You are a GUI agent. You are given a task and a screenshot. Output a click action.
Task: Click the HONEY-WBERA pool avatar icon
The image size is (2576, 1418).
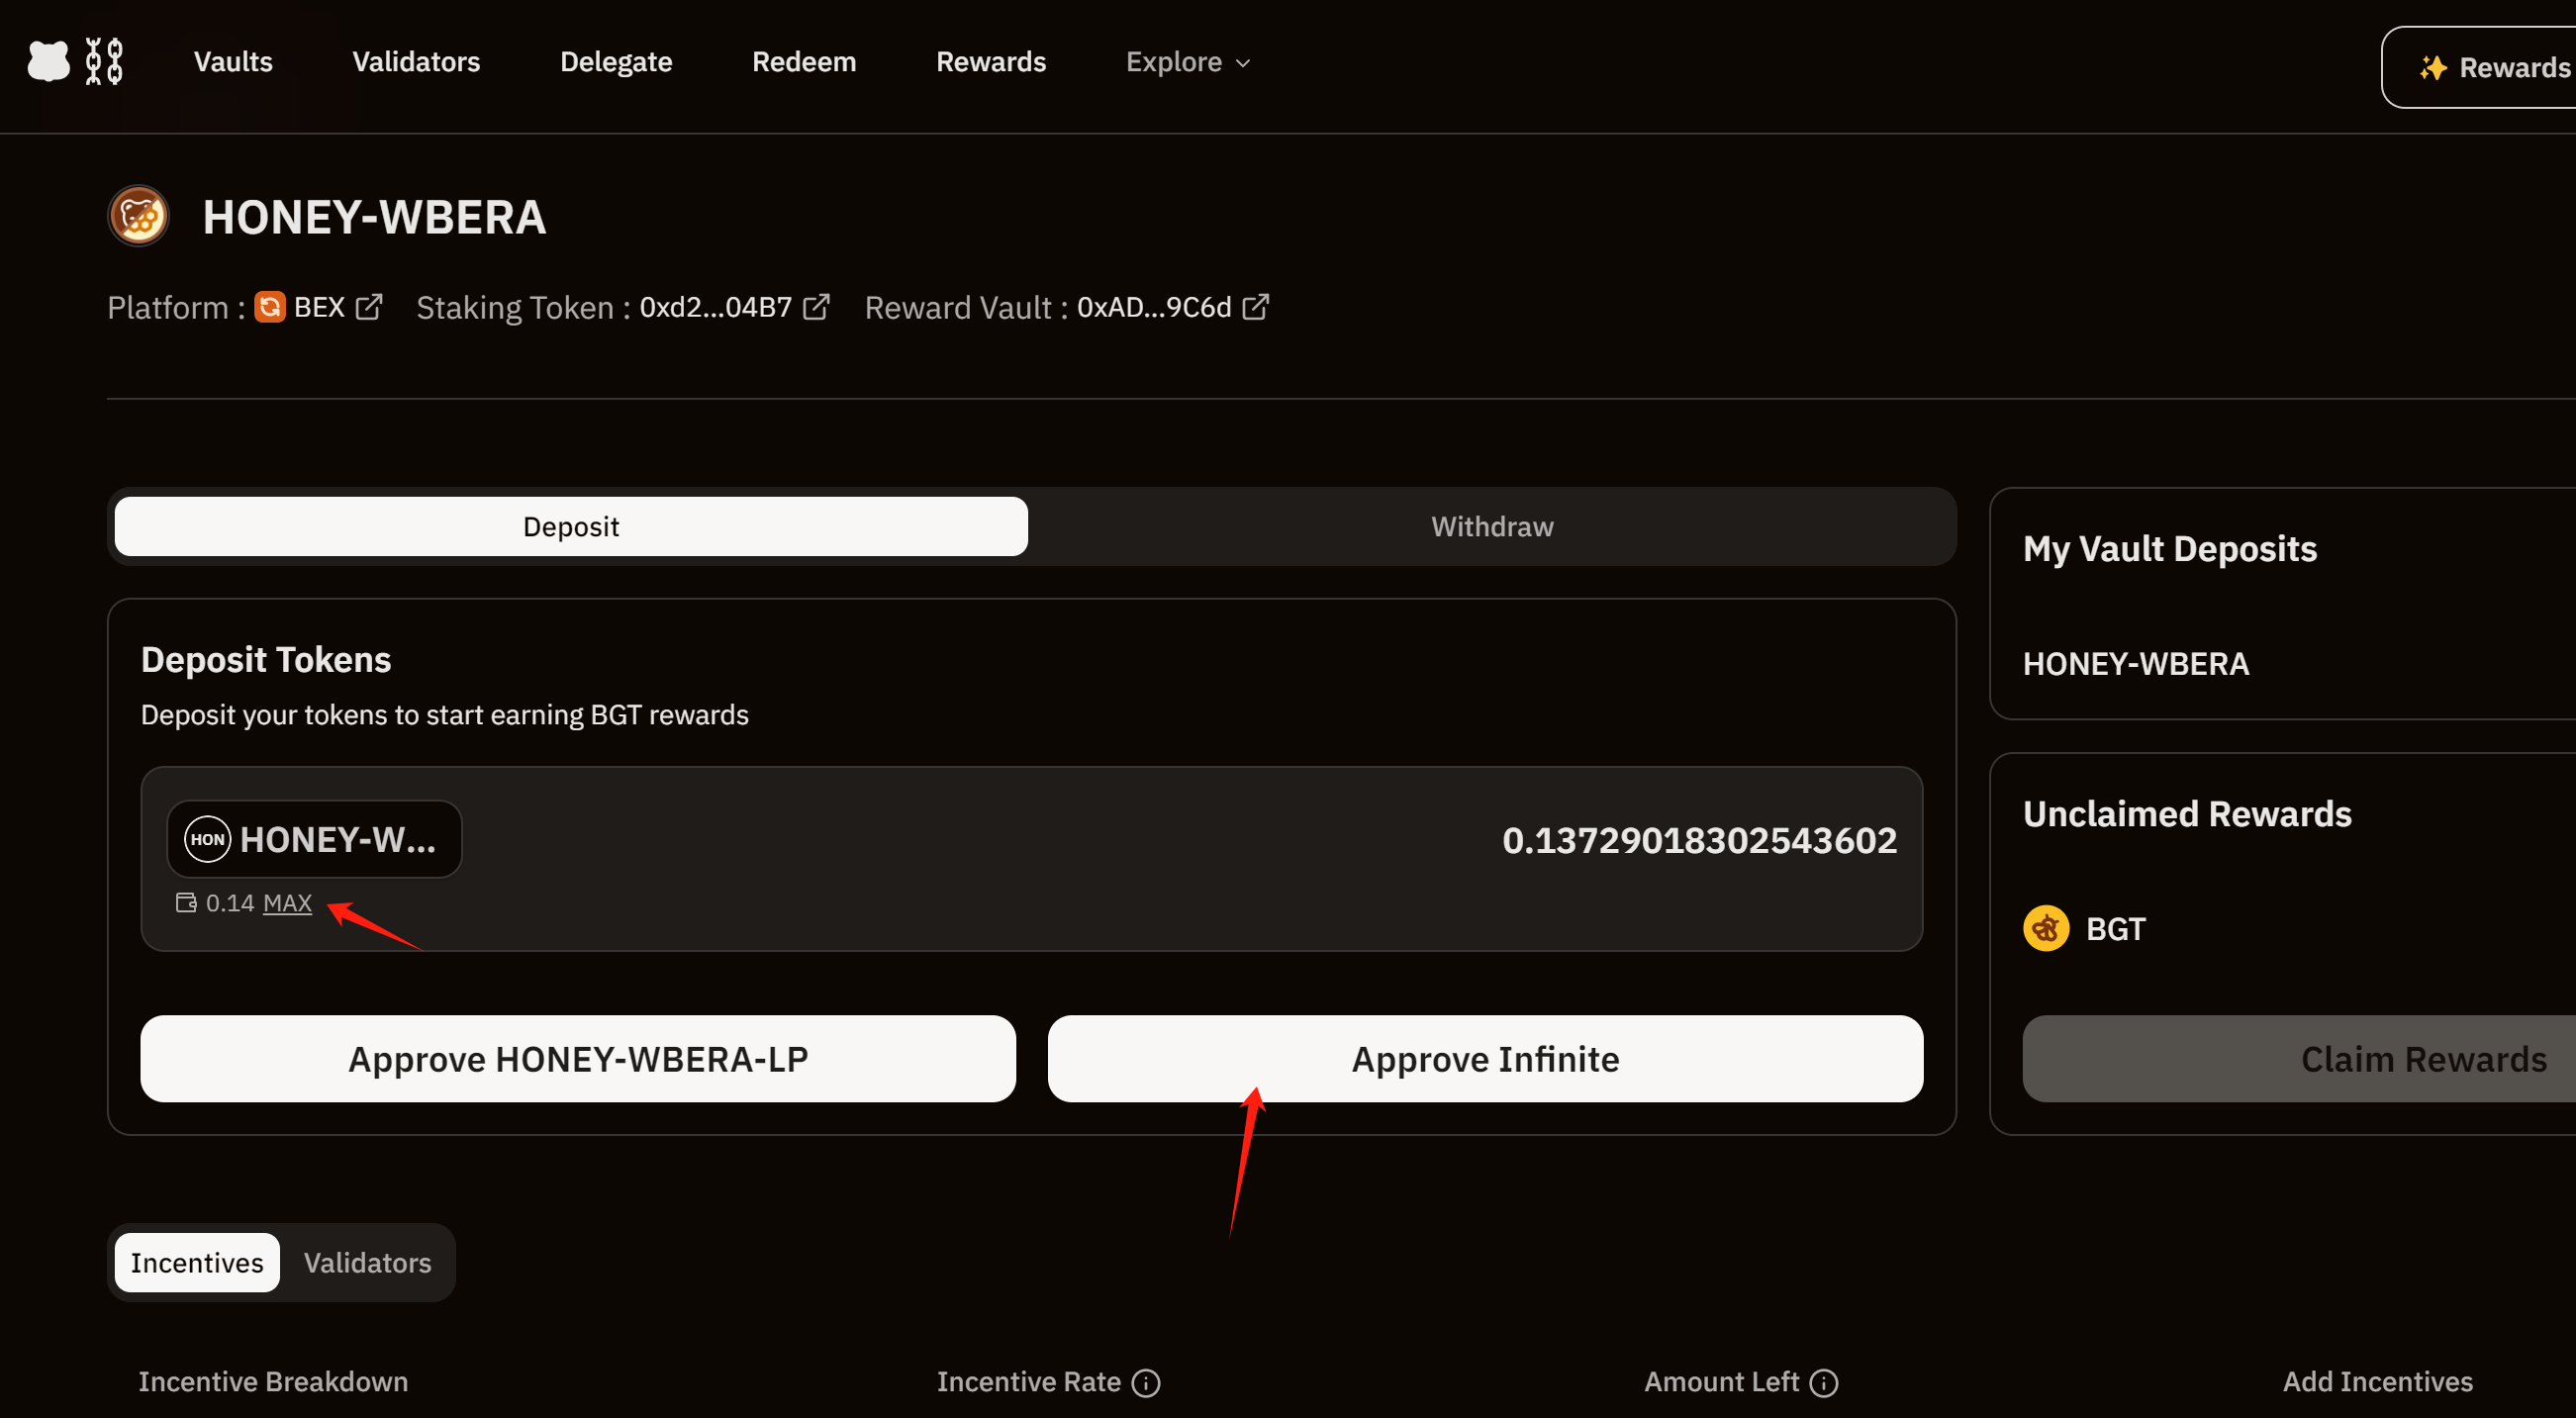tap(139, 216)
